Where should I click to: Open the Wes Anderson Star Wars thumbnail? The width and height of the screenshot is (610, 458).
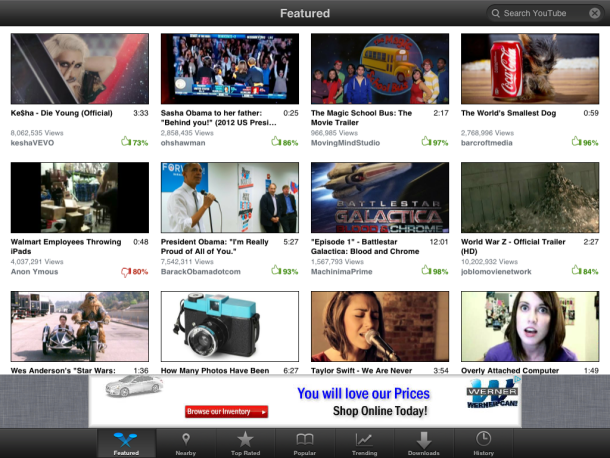coord(80,326)
